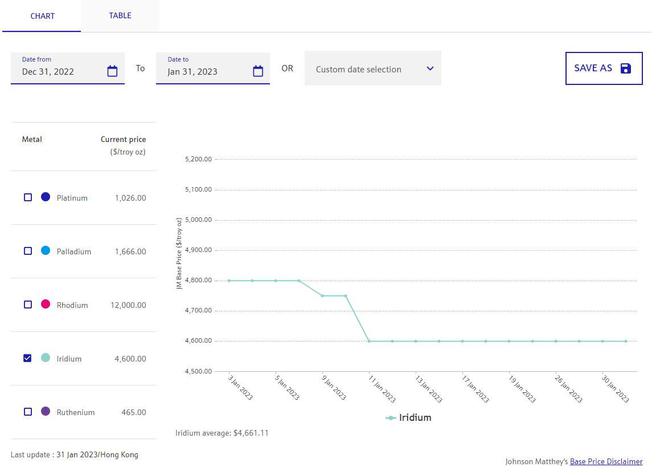Uncheck the Iridium checkbox

pyautogui.click(x=28, y=358)
